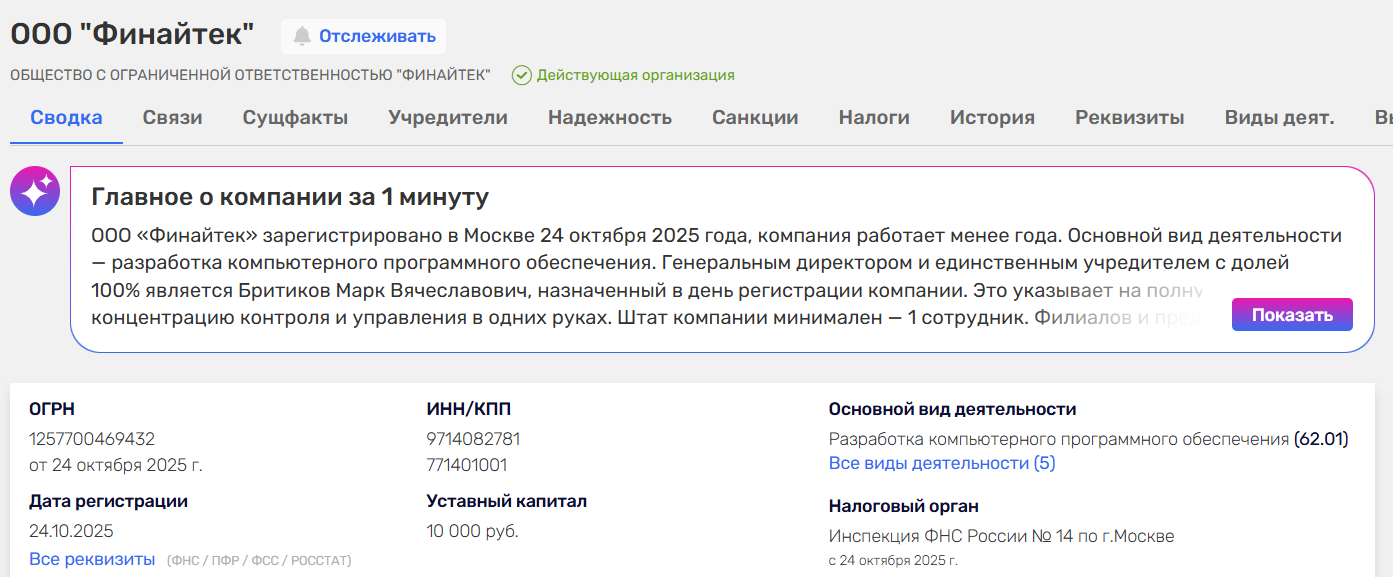The width and height of the screenshot is (1393, 577).
Task: Click the text от 24 октября 2025 г.
Action: click(x=116, y=465)
